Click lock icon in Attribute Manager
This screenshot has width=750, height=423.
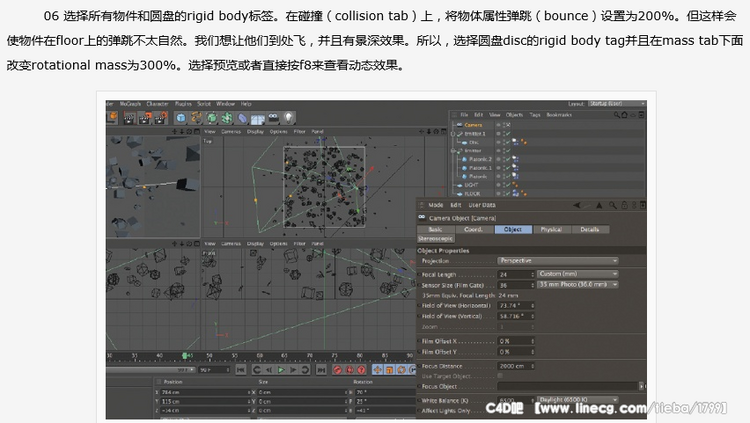pos(624,205)
